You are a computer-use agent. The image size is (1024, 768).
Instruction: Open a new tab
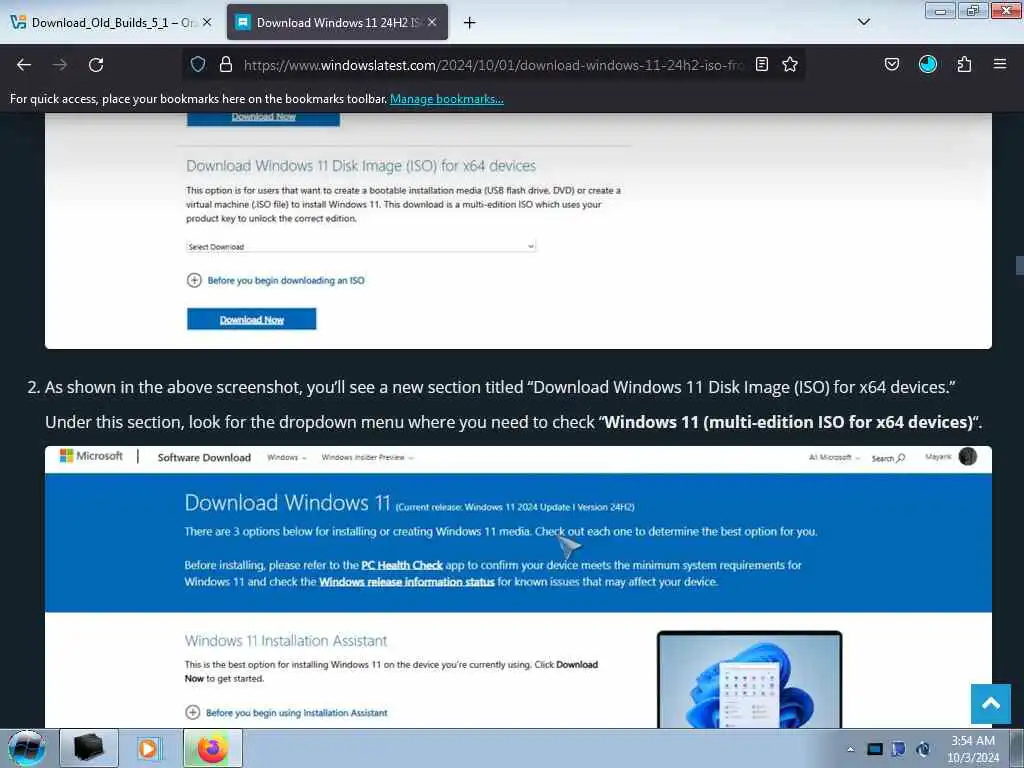[x=470, y=23]
